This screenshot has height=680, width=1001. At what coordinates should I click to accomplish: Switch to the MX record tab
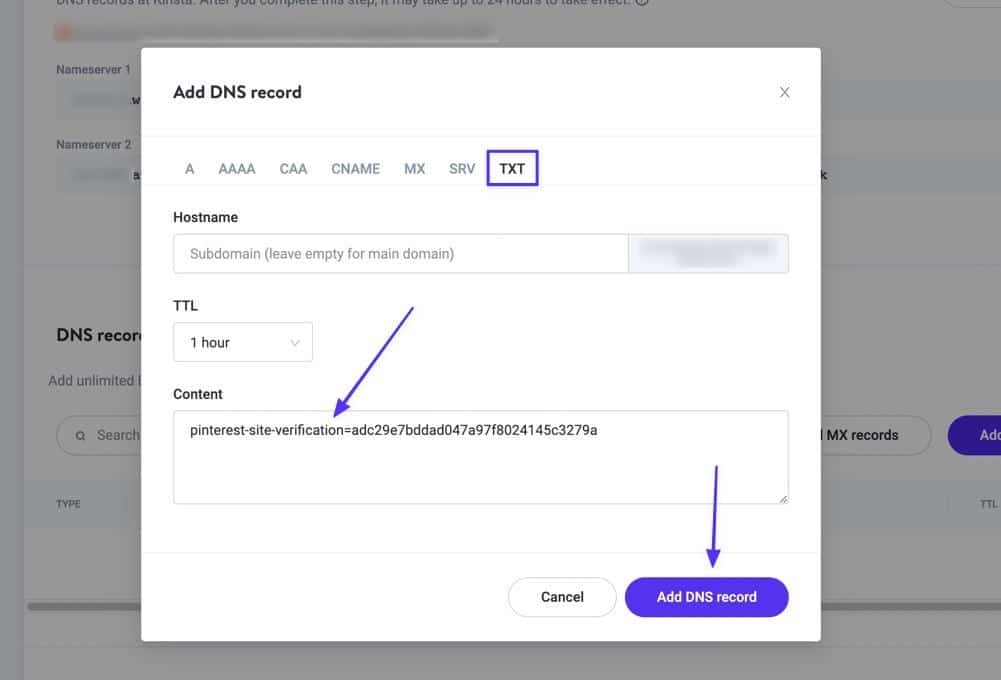[414, 168]
